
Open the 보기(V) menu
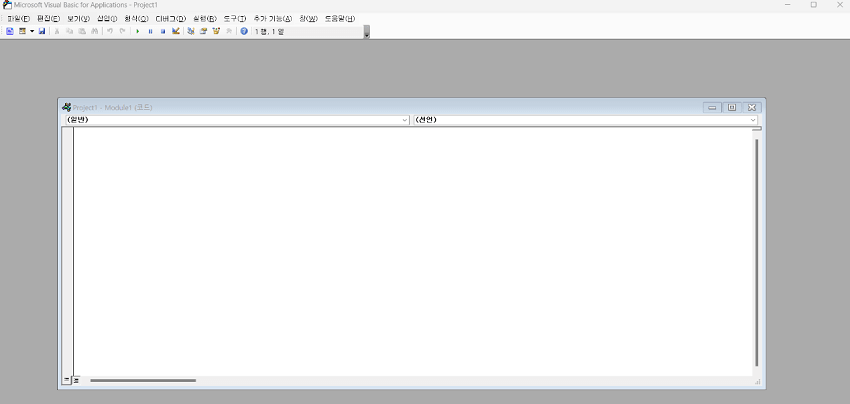tap(78, 18)
